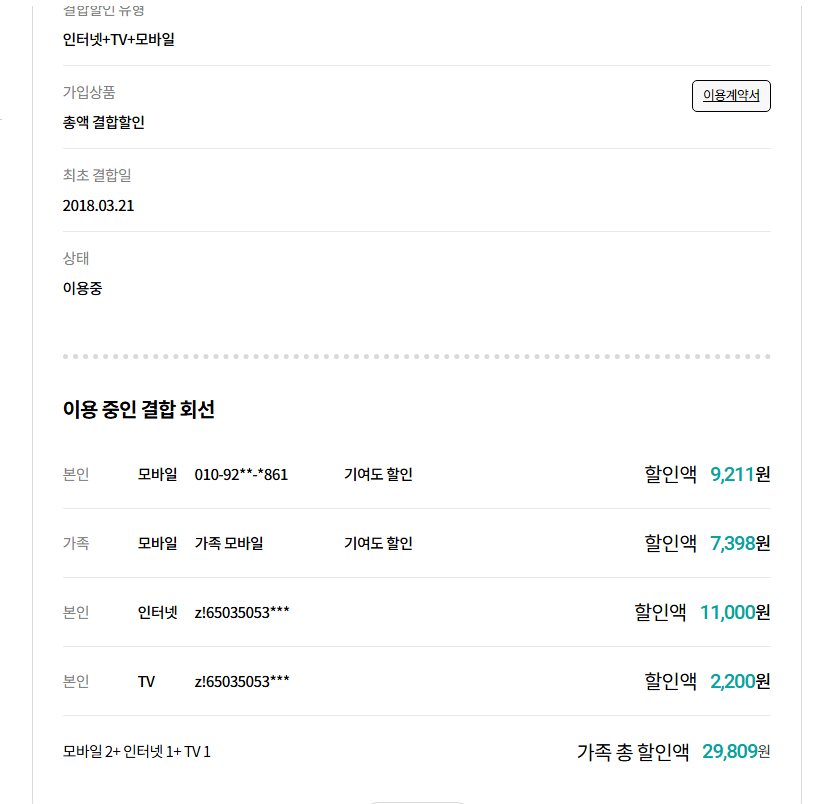Screen dimensions: 830x804
Task: Select the 가족 모바일 line entry
Action: point(229,544)
